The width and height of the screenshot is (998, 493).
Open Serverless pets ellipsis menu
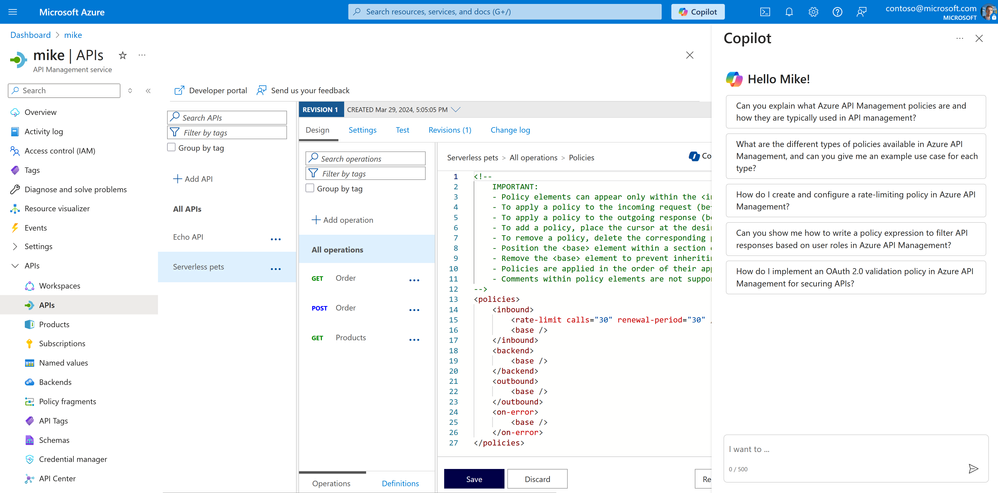coord(276,269)
